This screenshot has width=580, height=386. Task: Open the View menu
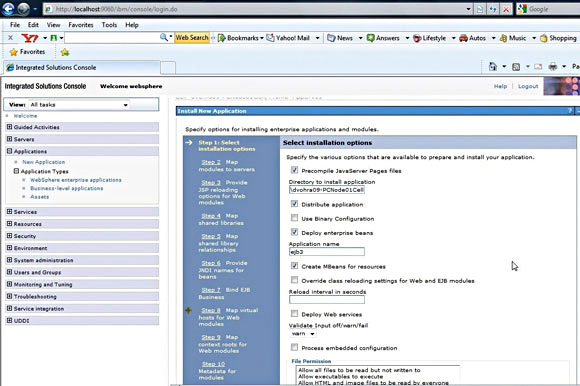(x=53, y=25)
